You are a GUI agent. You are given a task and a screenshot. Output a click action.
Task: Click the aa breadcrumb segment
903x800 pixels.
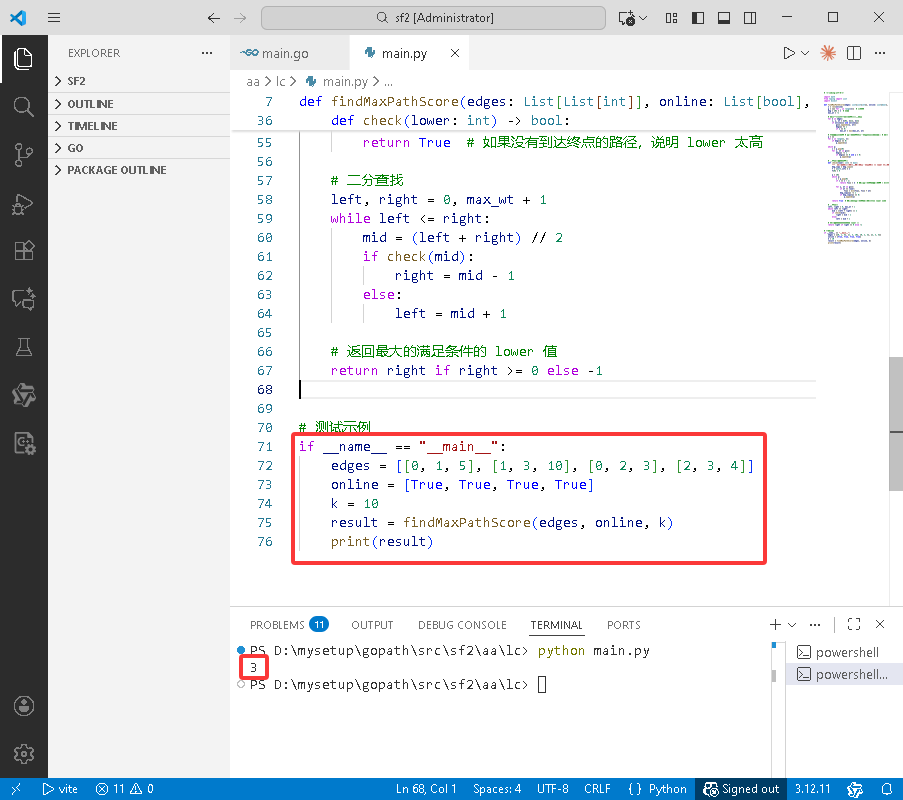253,82
